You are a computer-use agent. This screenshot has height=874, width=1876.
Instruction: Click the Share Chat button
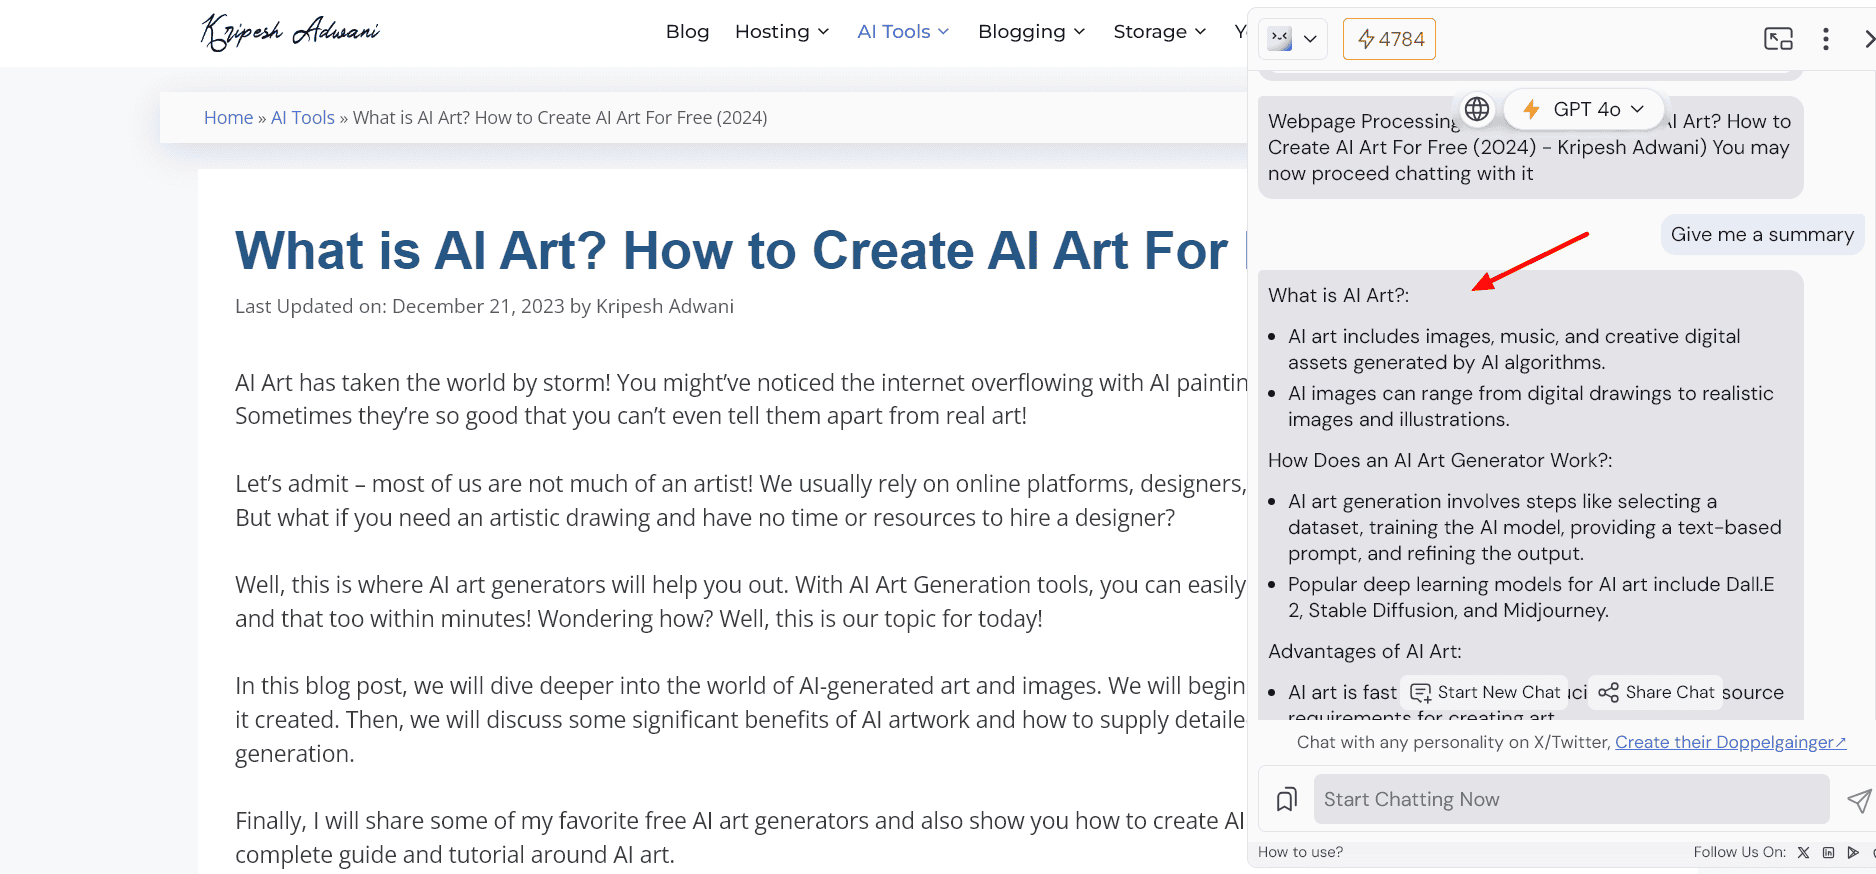point(1656,692)
